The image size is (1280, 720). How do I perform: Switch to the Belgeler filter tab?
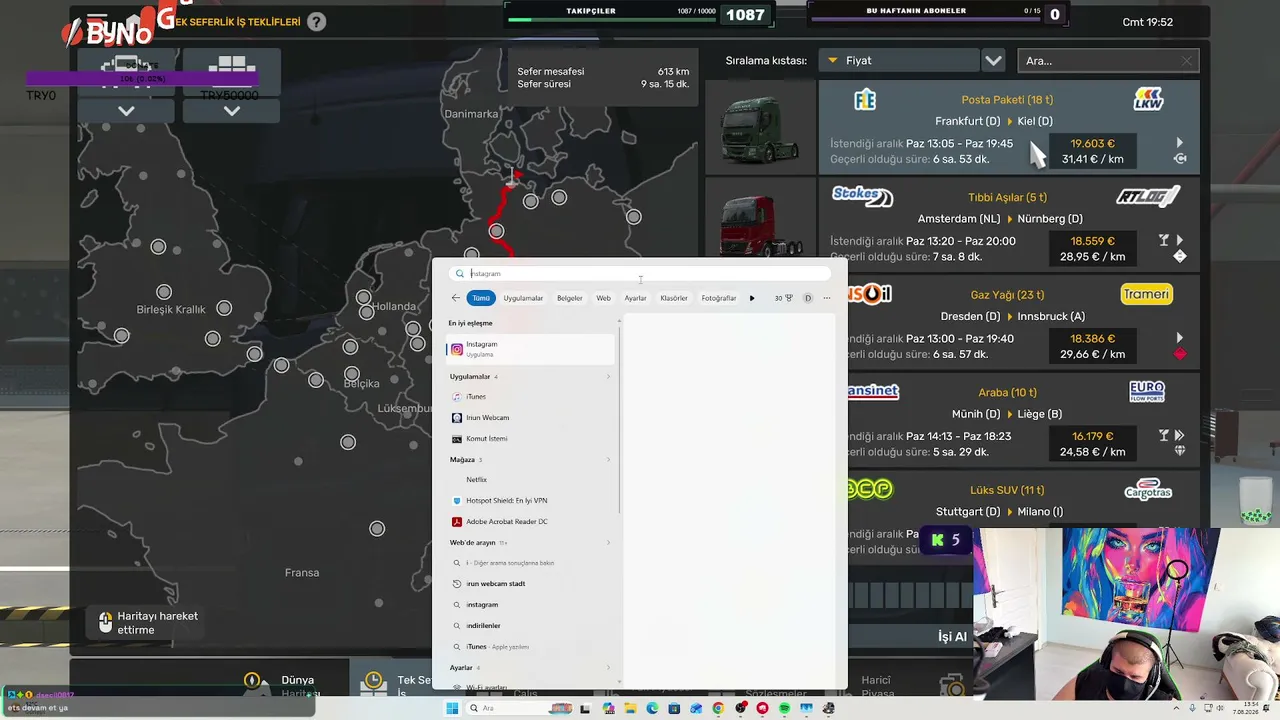pos(570,298)
